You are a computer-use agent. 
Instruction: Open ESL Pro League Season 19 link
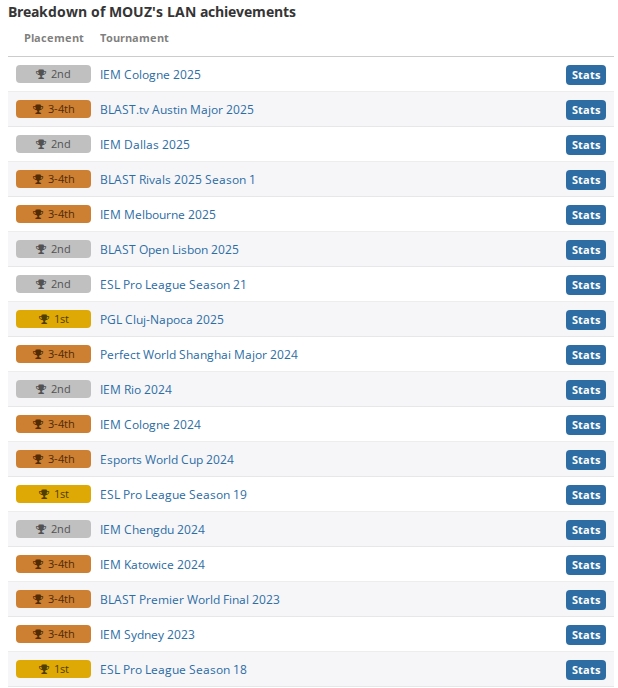point(173,495)
